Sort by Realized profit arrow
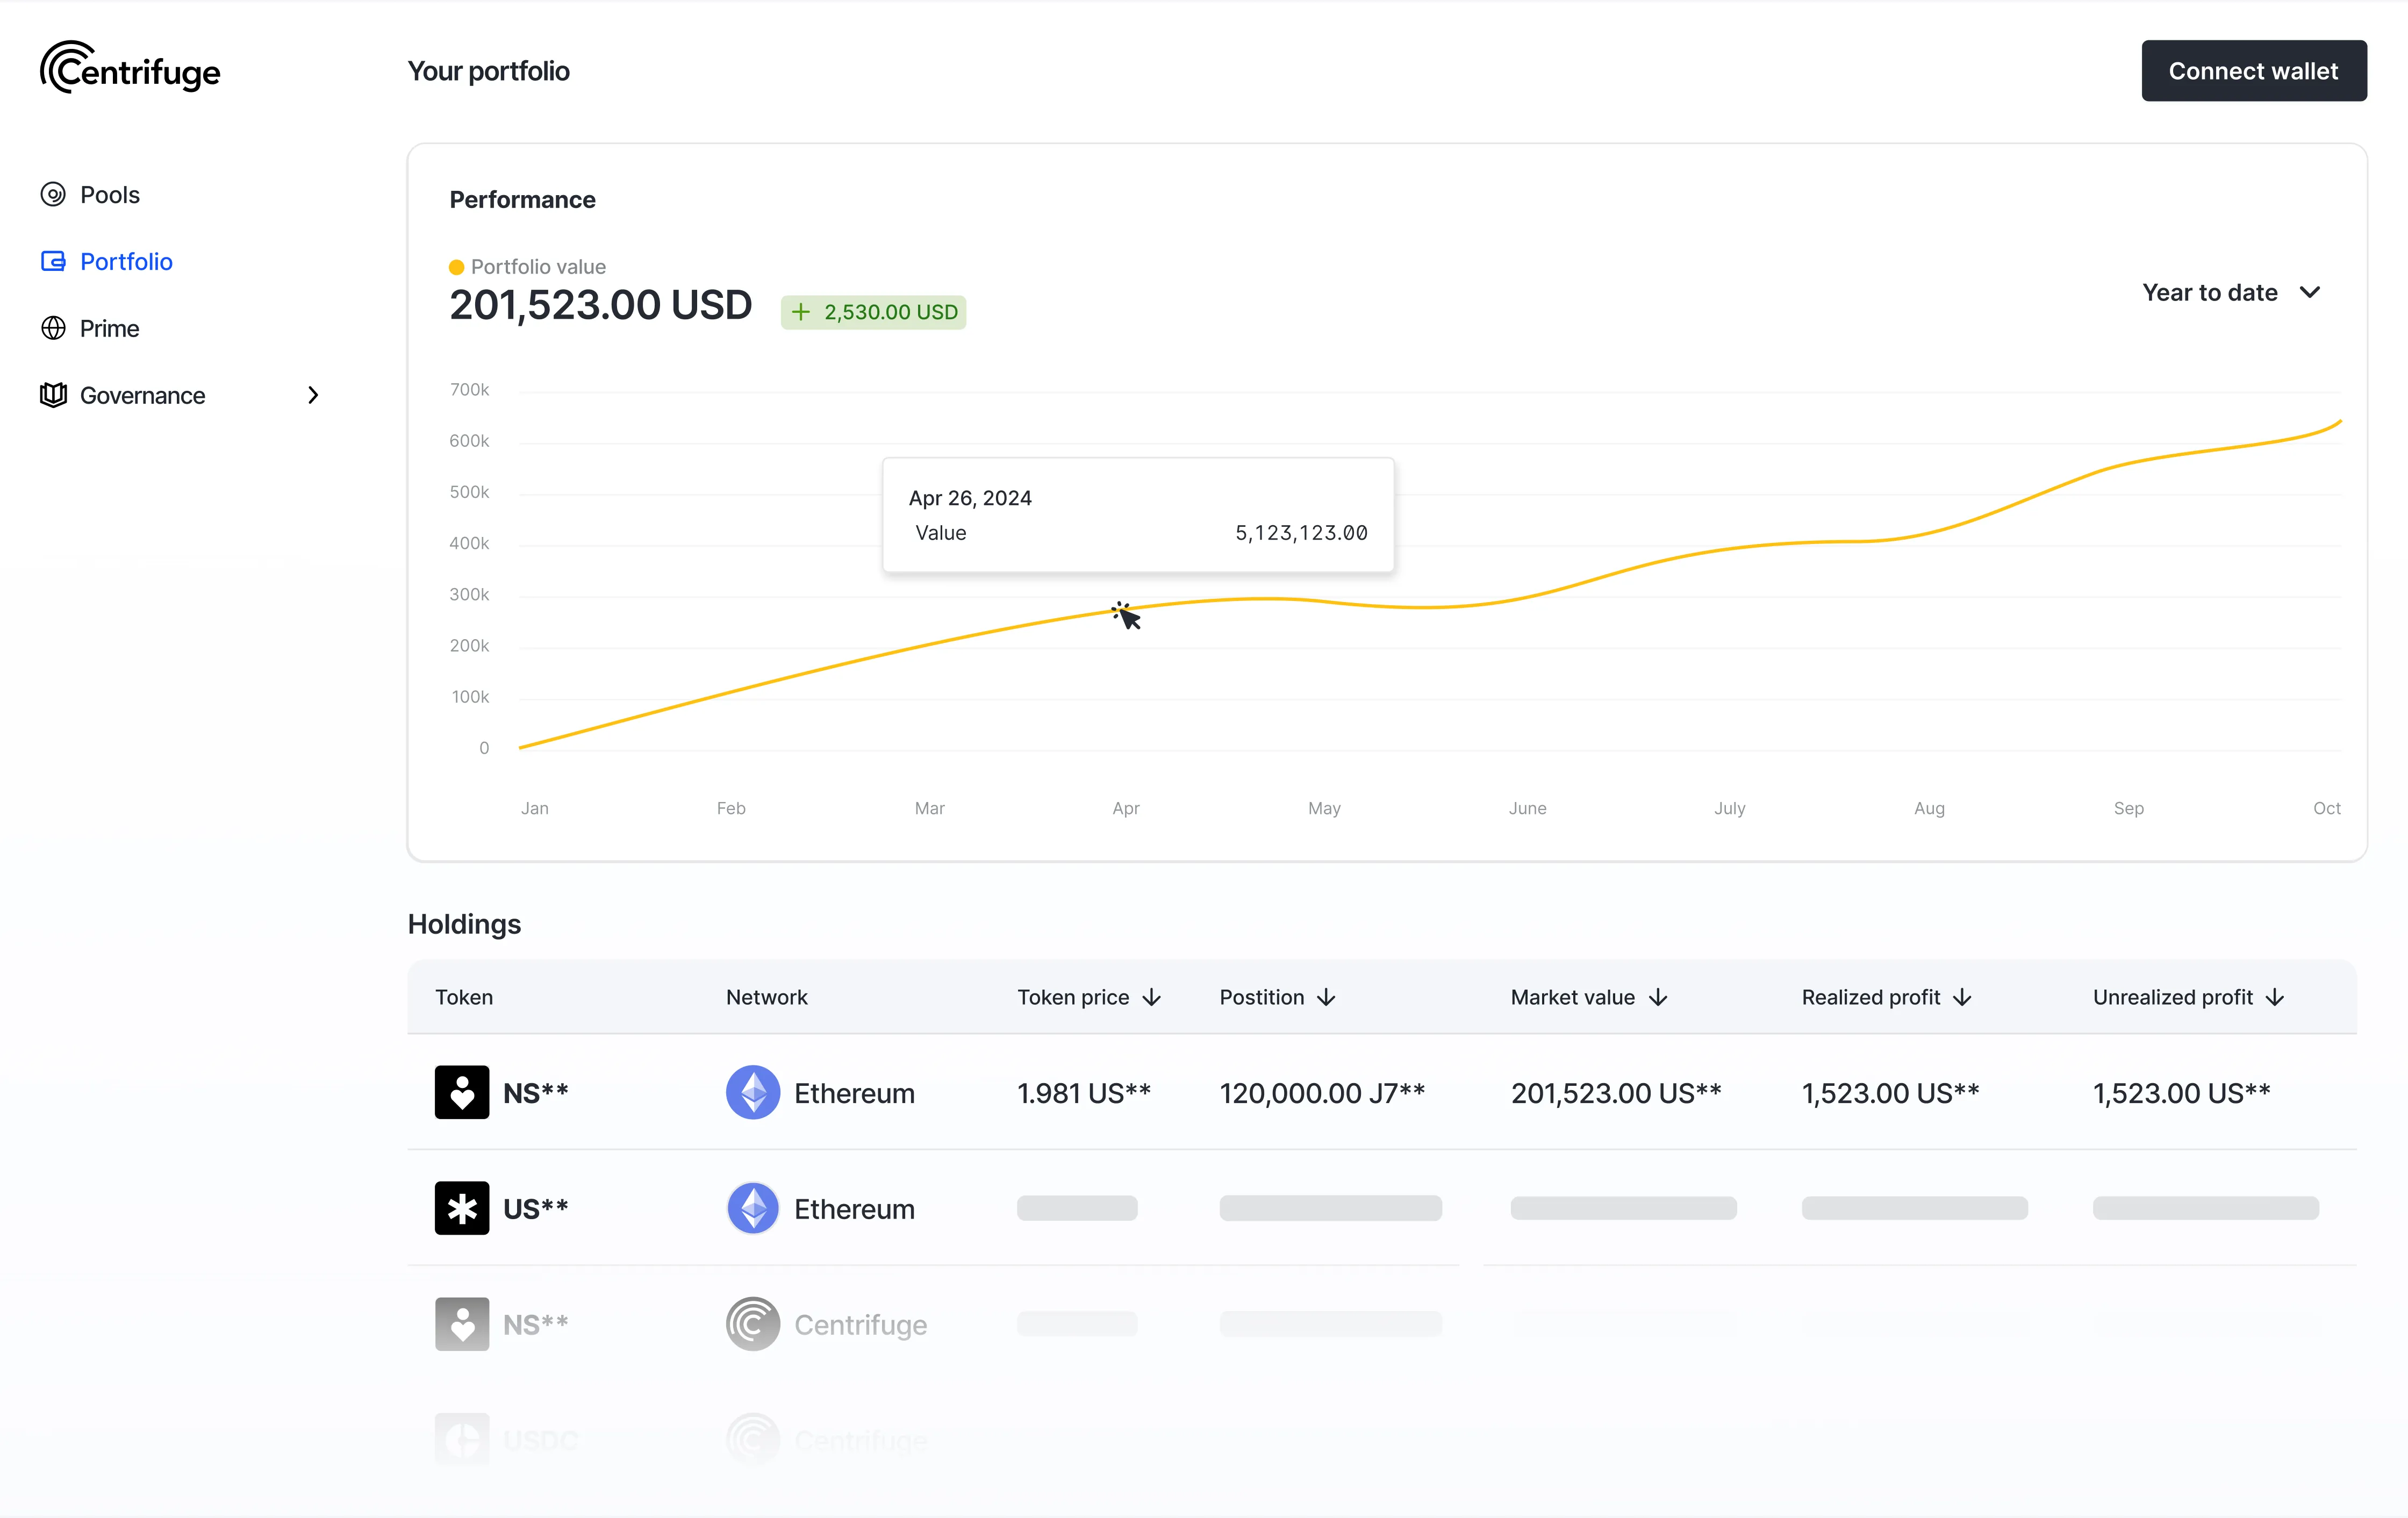This screenshot has height=1518, width=2408. click(x=1962, y=997)
